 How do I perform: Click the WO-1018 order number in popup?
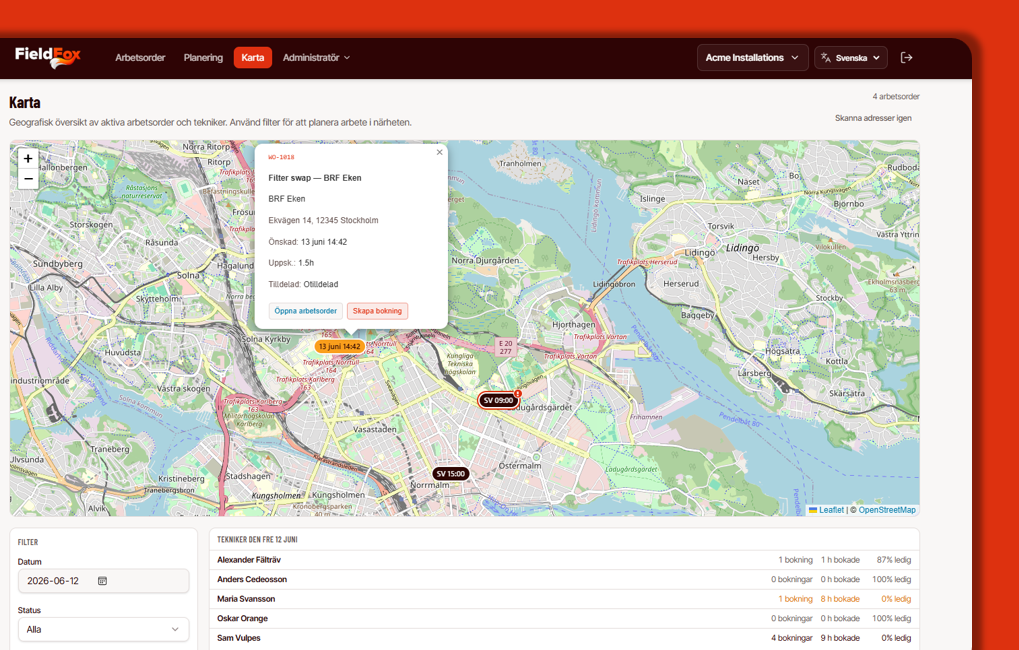(x=281, y=157)
